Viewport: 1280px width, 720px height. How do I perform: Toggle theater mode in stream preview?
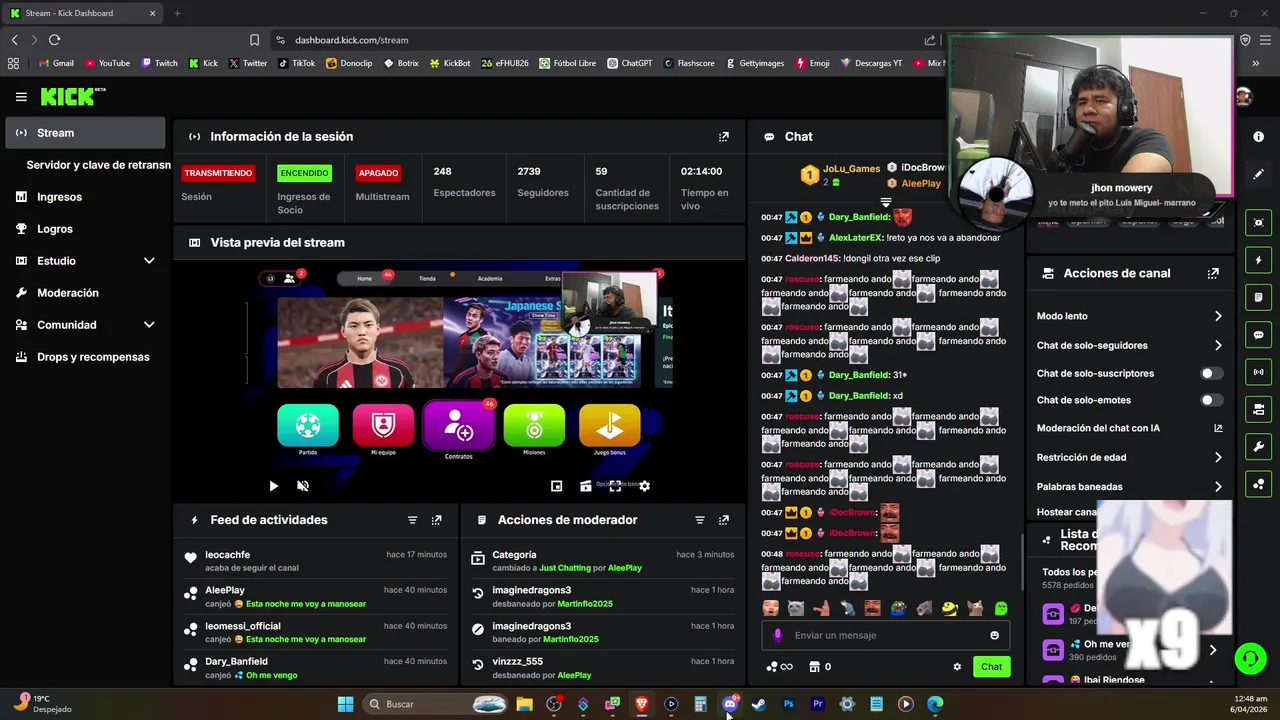click(586, 486)
